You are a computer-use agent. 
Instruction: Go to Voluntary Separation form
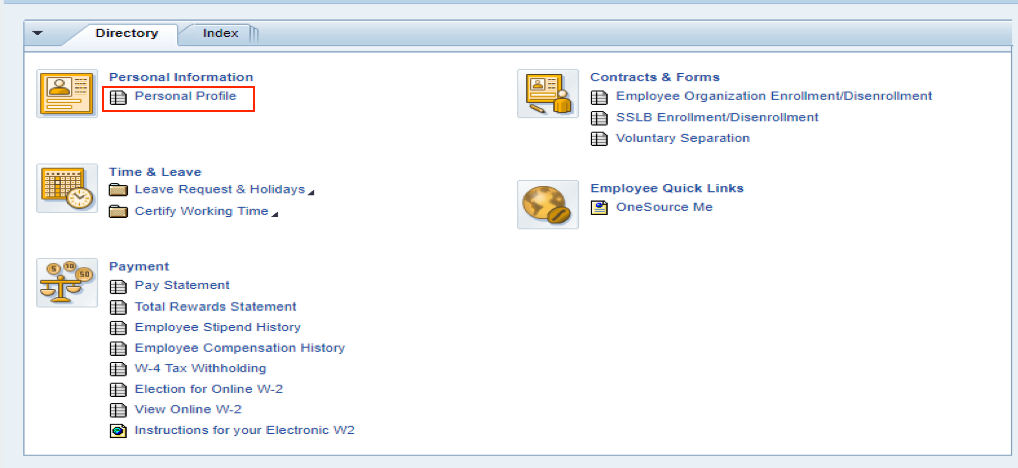pos(682,138)
